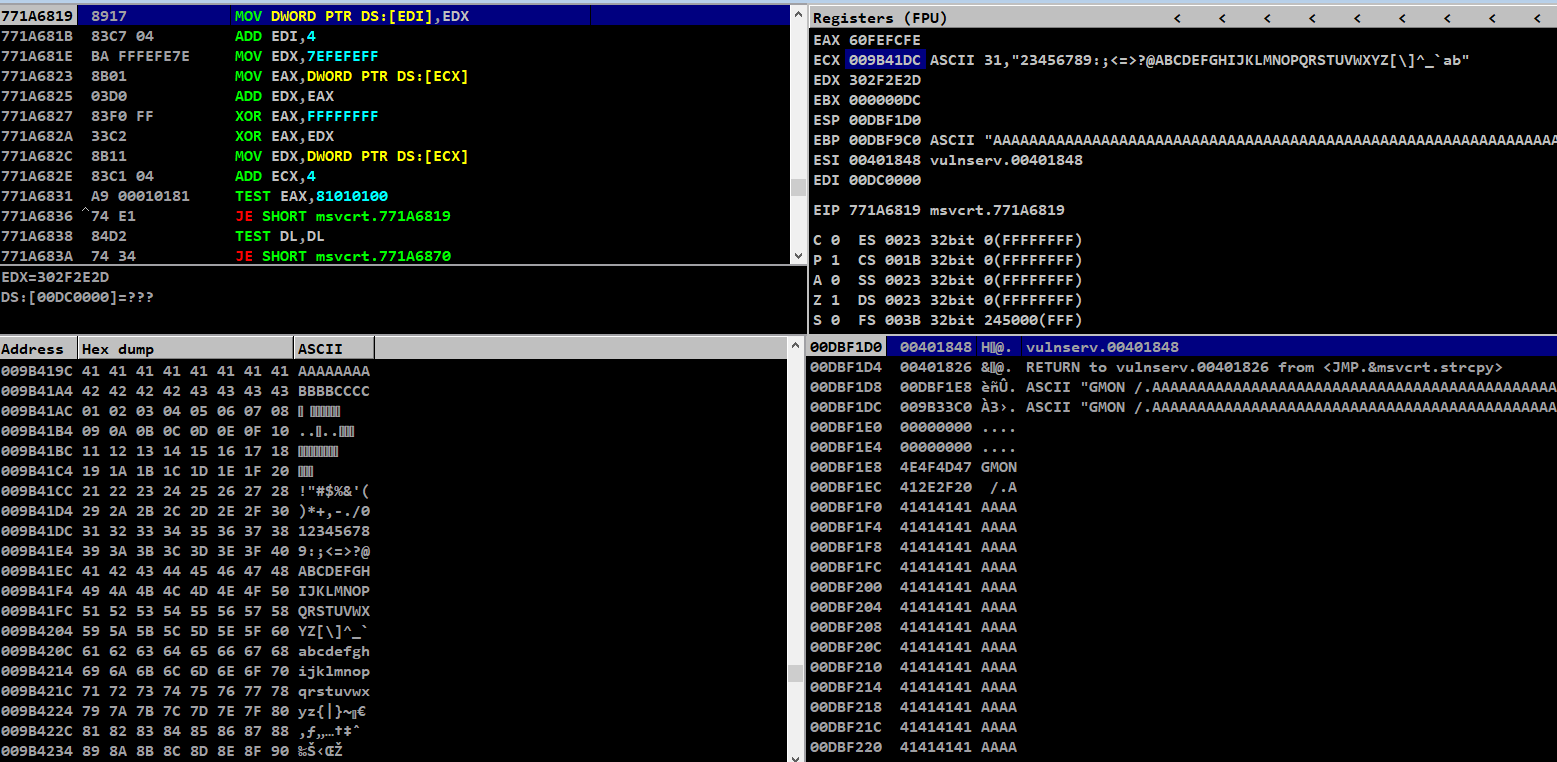This screenshot has height=762, width=1557.
Task: Select the EDX register value 302F2E2D
Action: tap(885, 80)
